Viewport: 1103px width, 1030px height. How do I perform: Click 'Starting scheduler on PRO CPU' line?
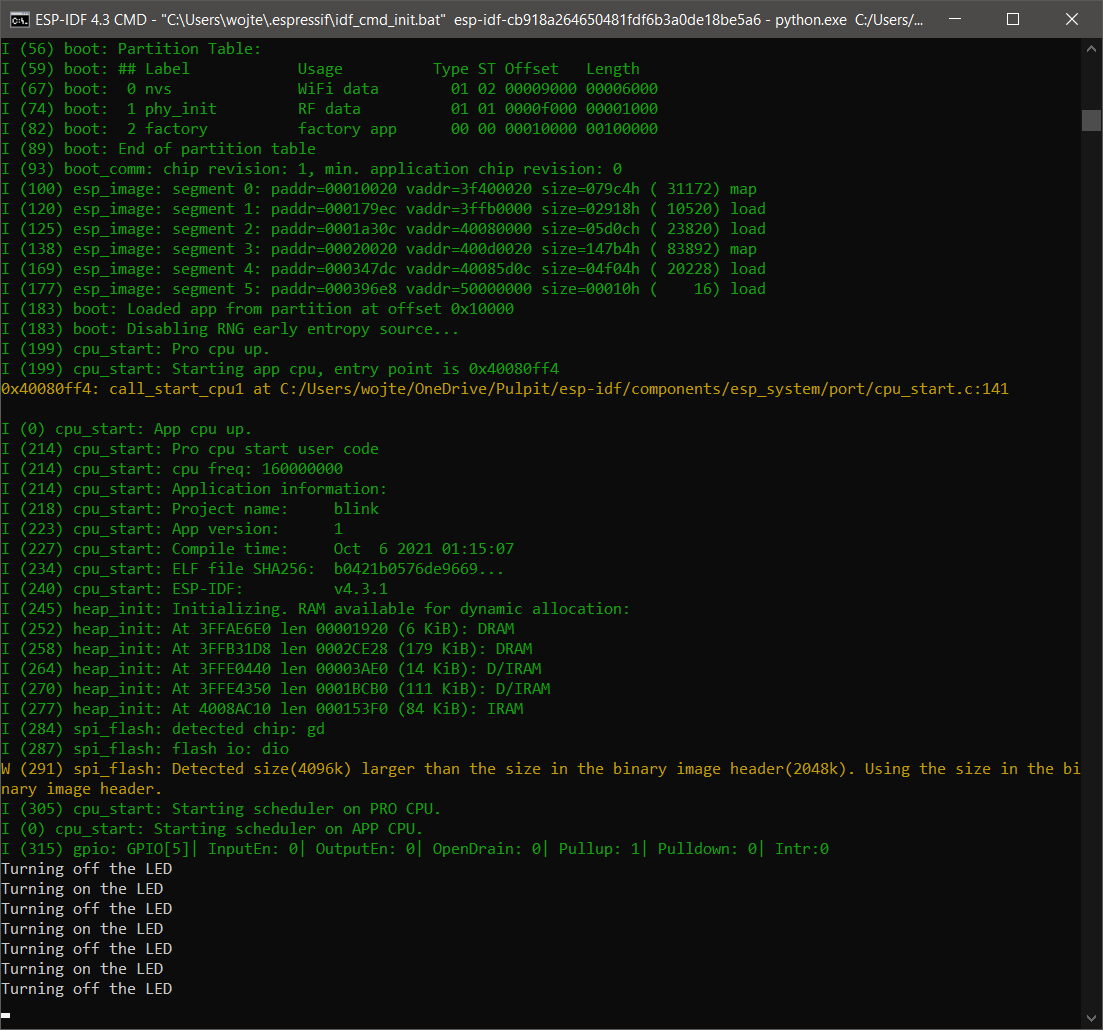tap(221, 809)
